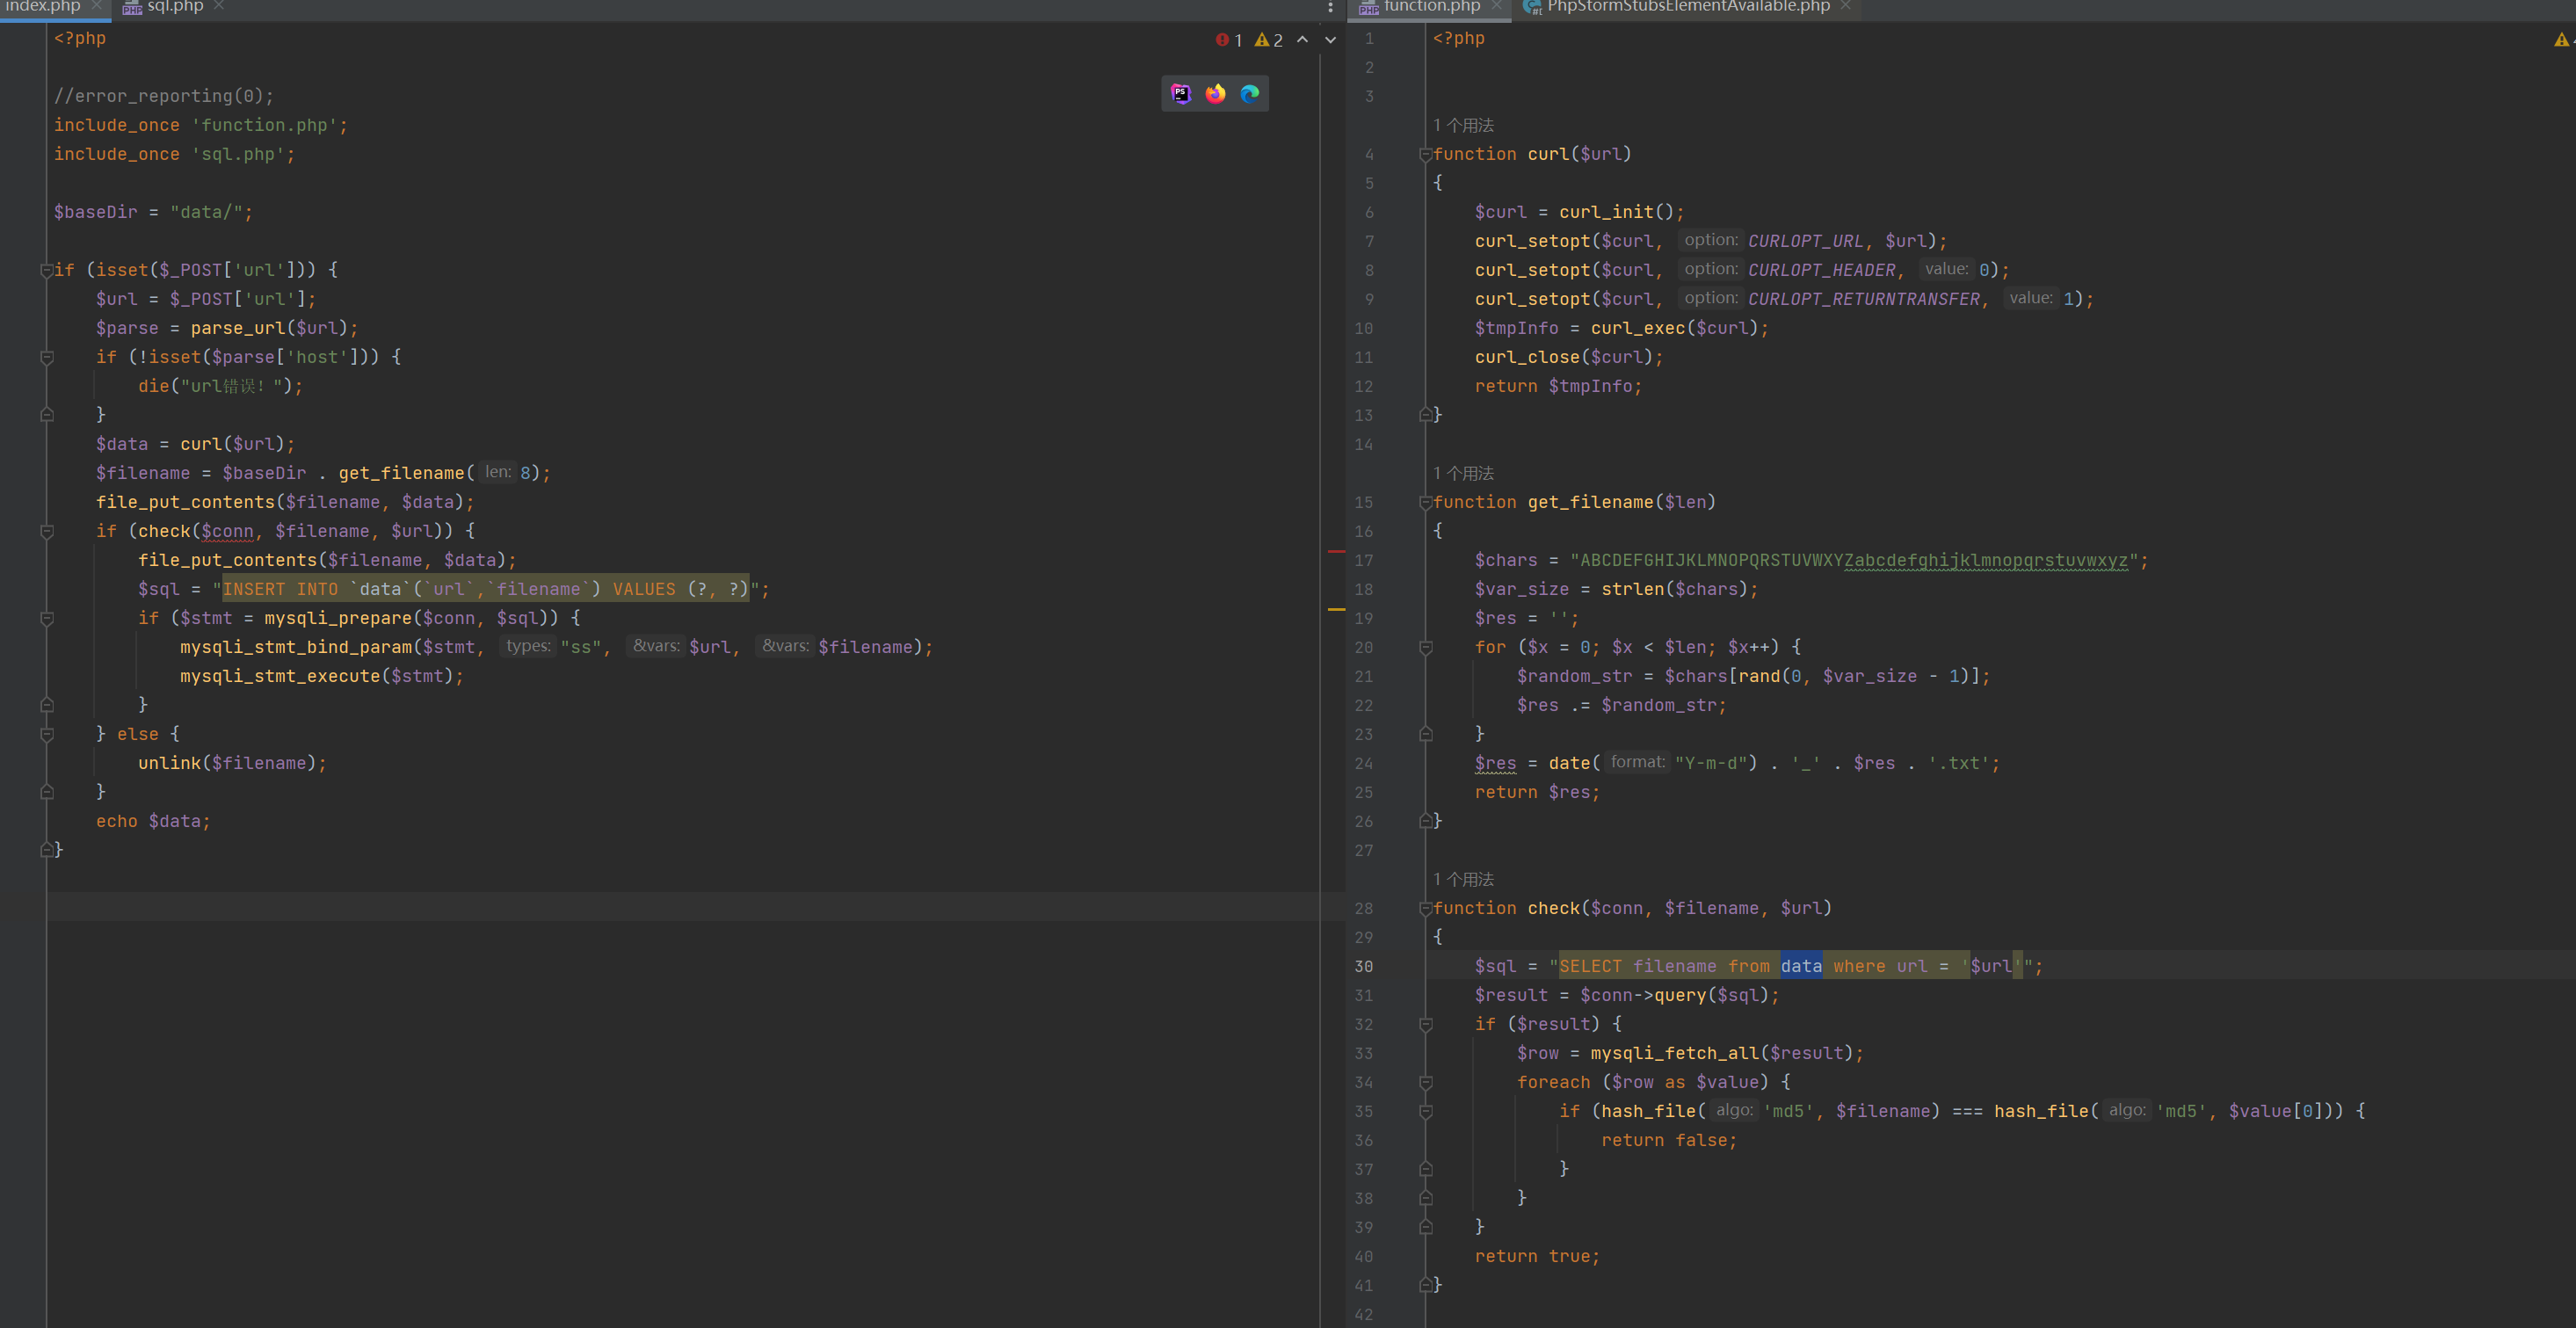Screen dimensions: 2576x1328
Task: Click the //error_reporting(0) comment
Action: (x=164, y=96)
